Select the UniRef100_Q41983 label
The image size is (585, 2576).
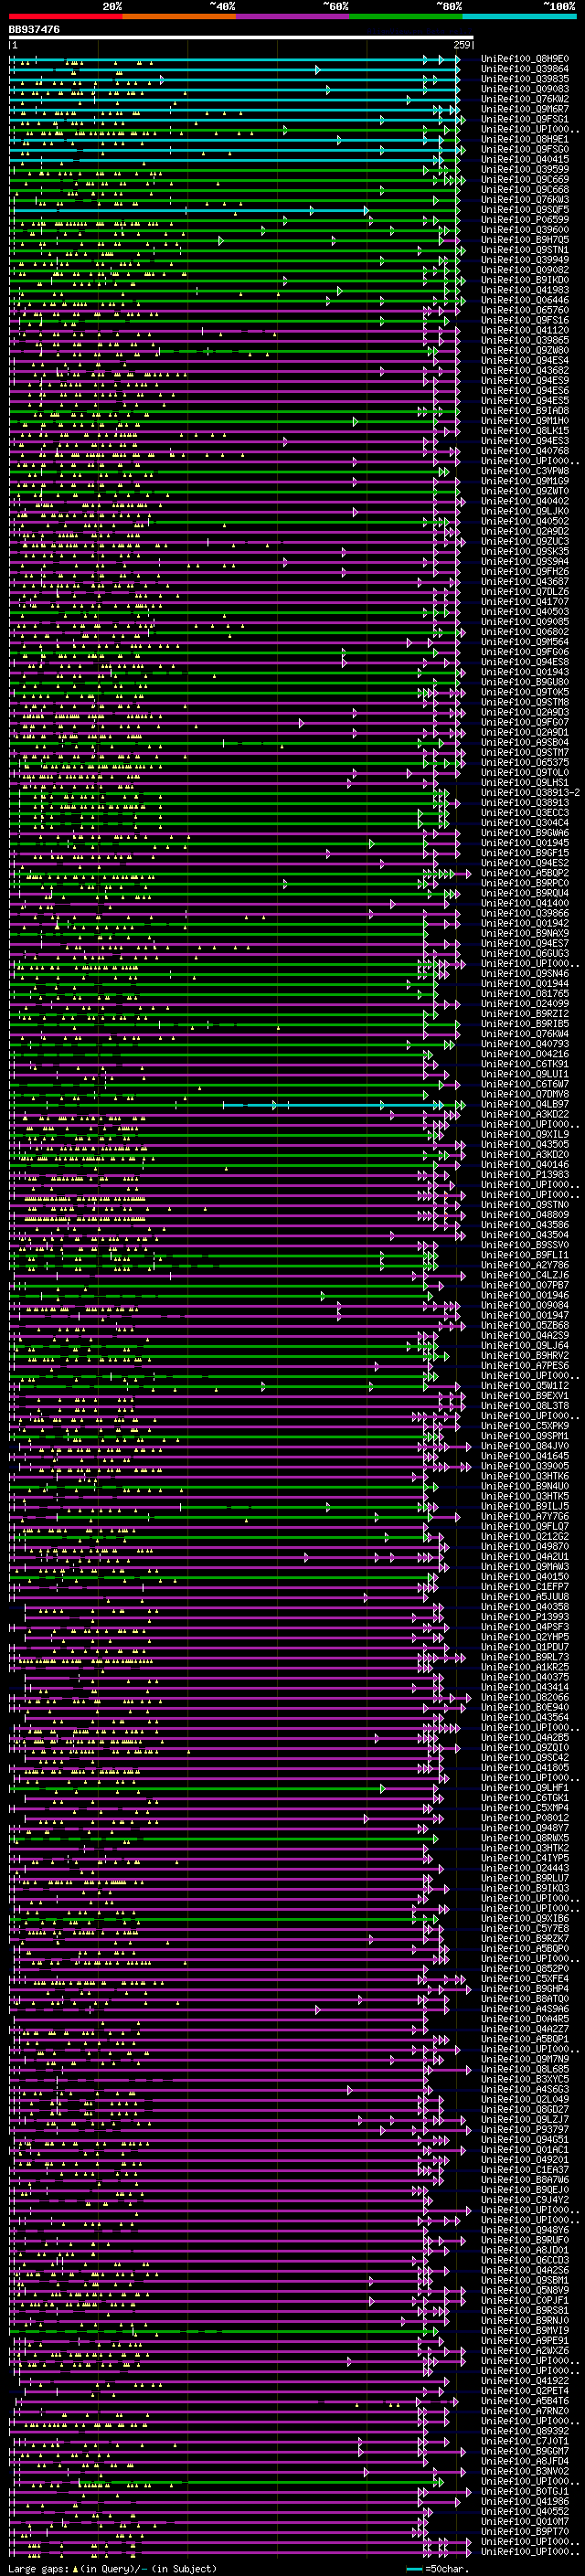point(525,290)
